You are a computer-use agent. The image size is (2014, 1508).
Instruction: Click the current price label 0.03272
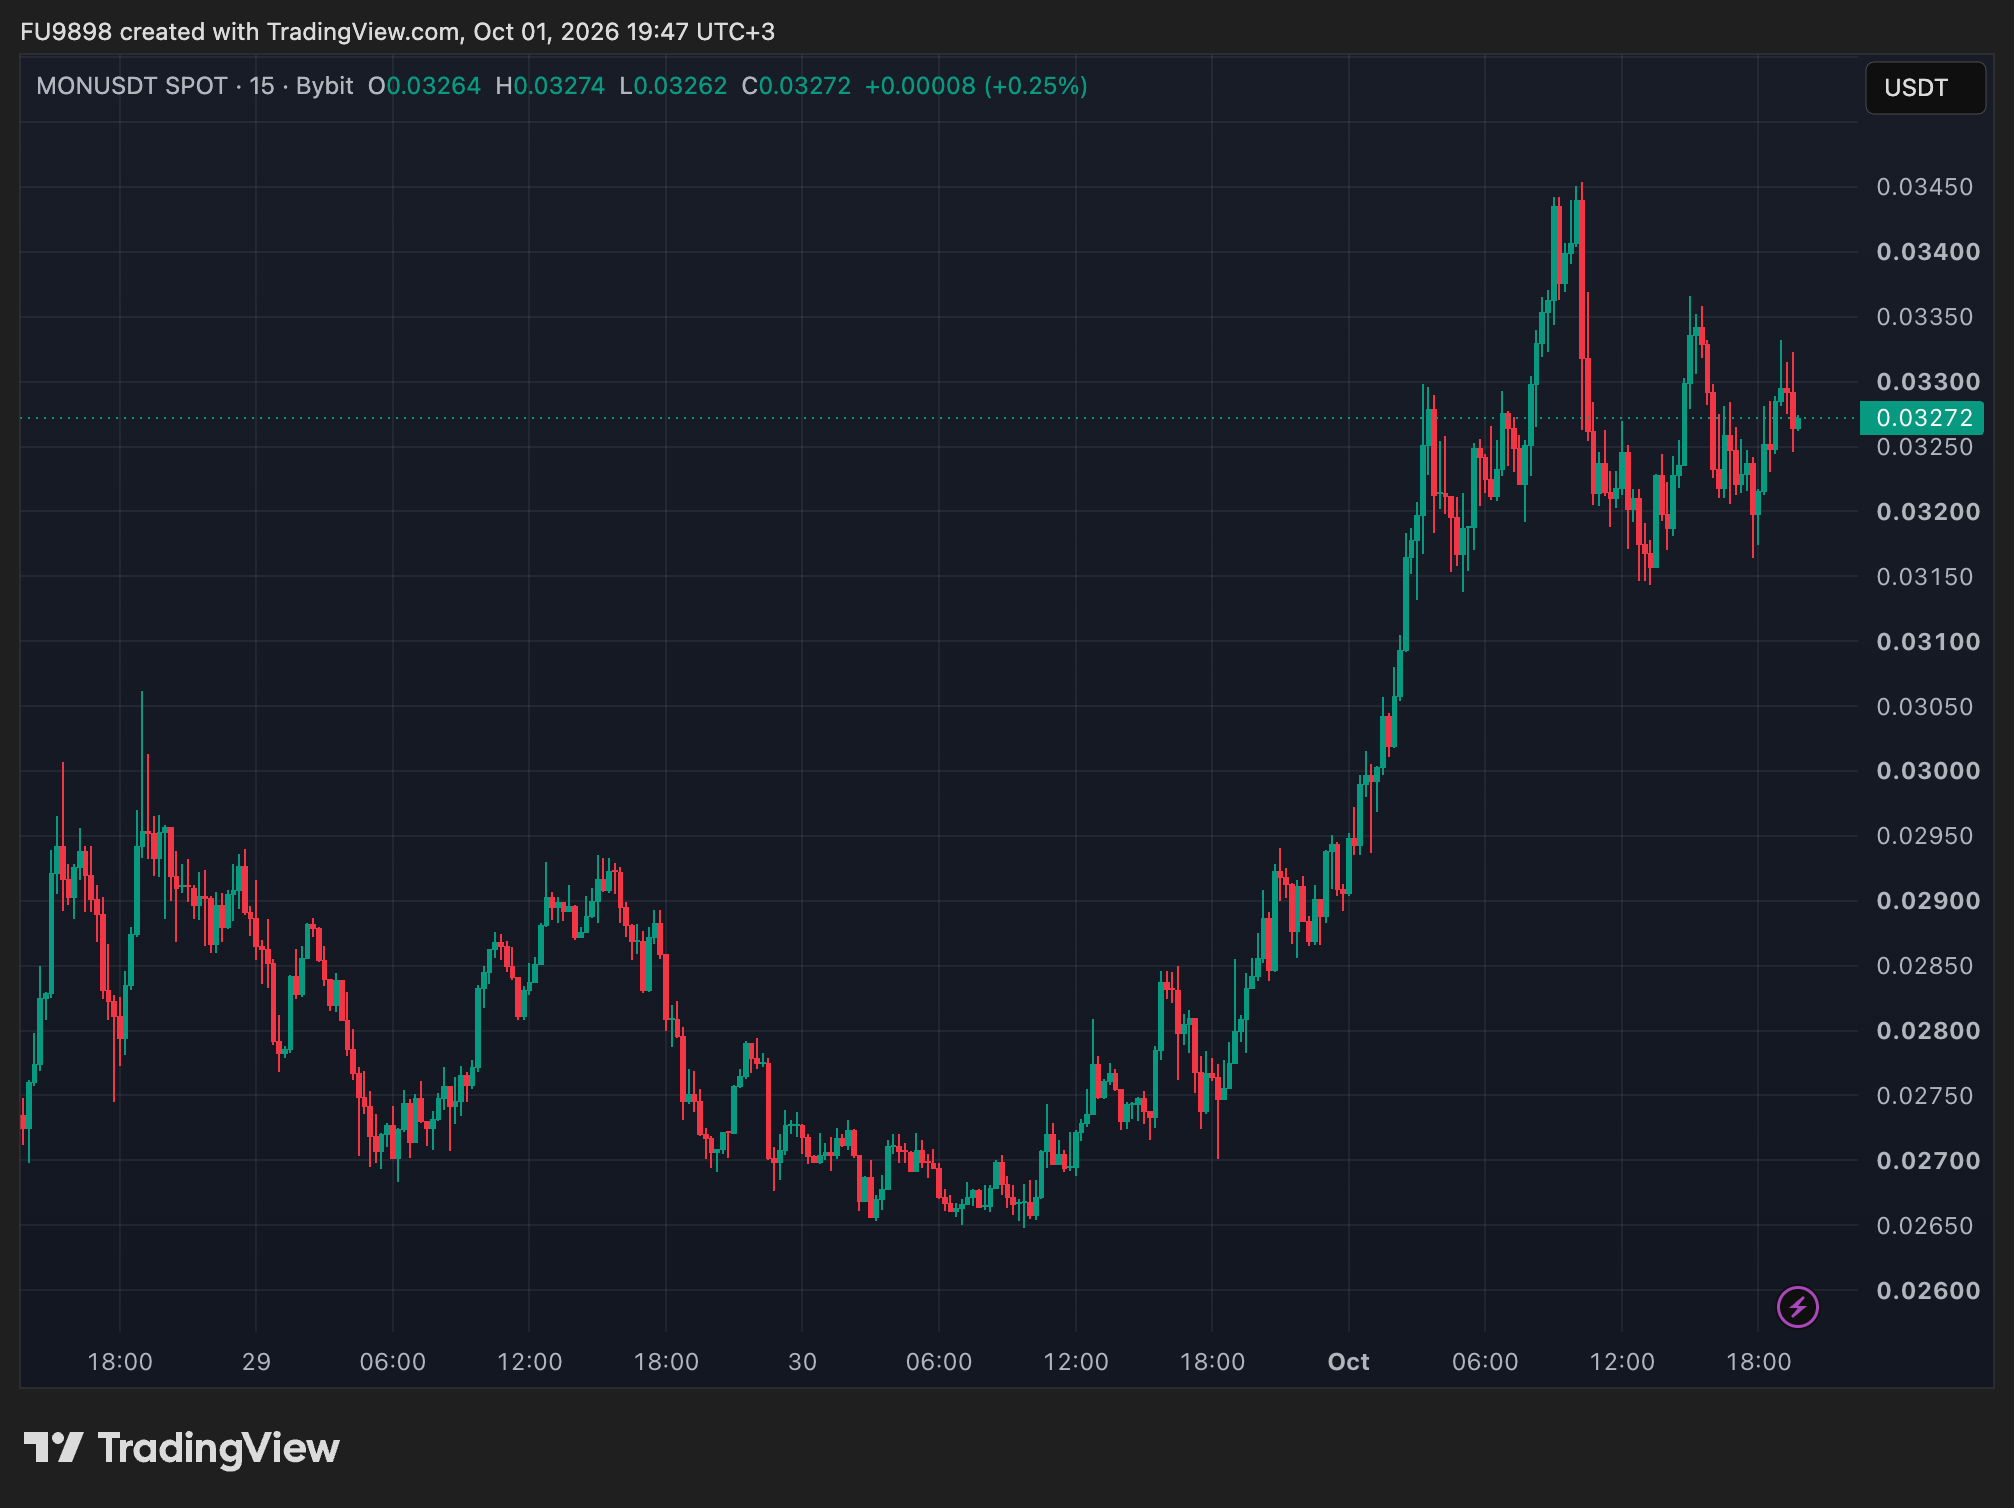pyautogui.click(x=1921, y=418)
